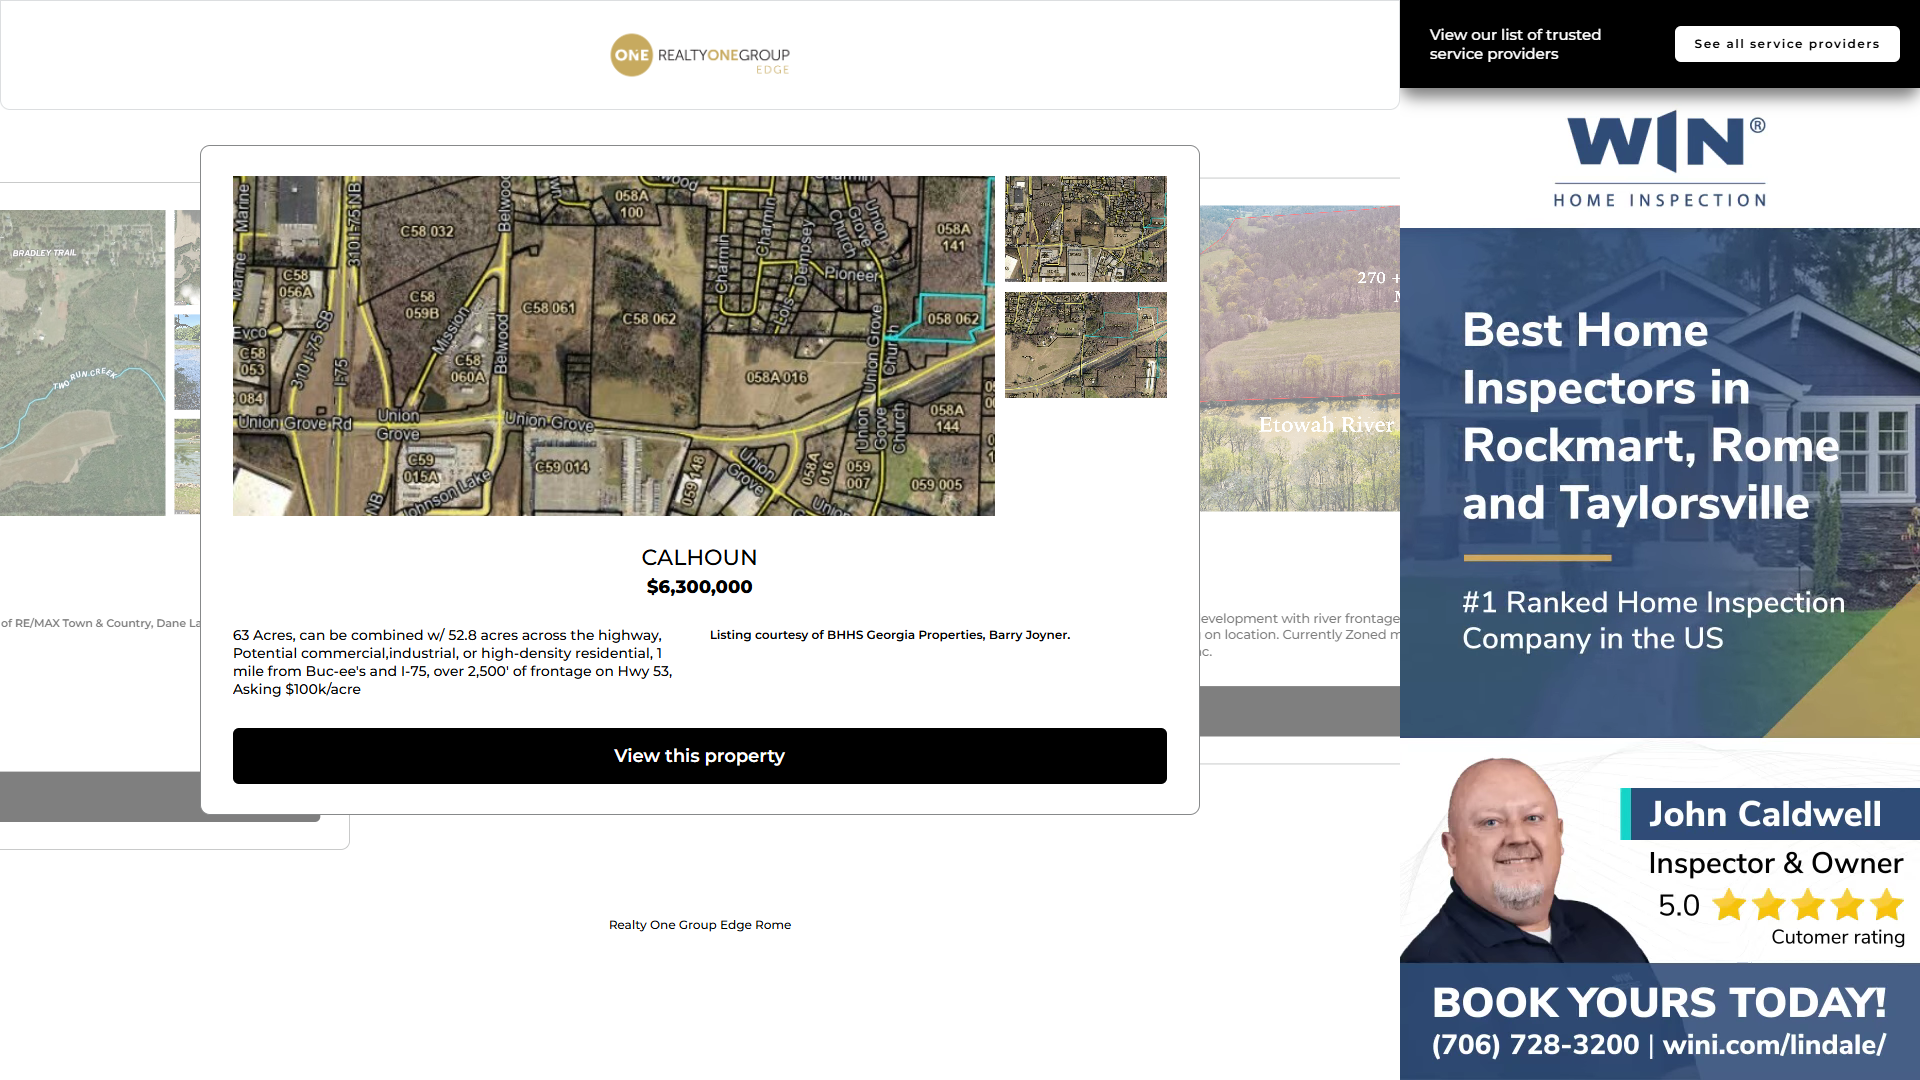Open the wini.com/lindale link
1920x1080 pixels.
(1774, 1045)
